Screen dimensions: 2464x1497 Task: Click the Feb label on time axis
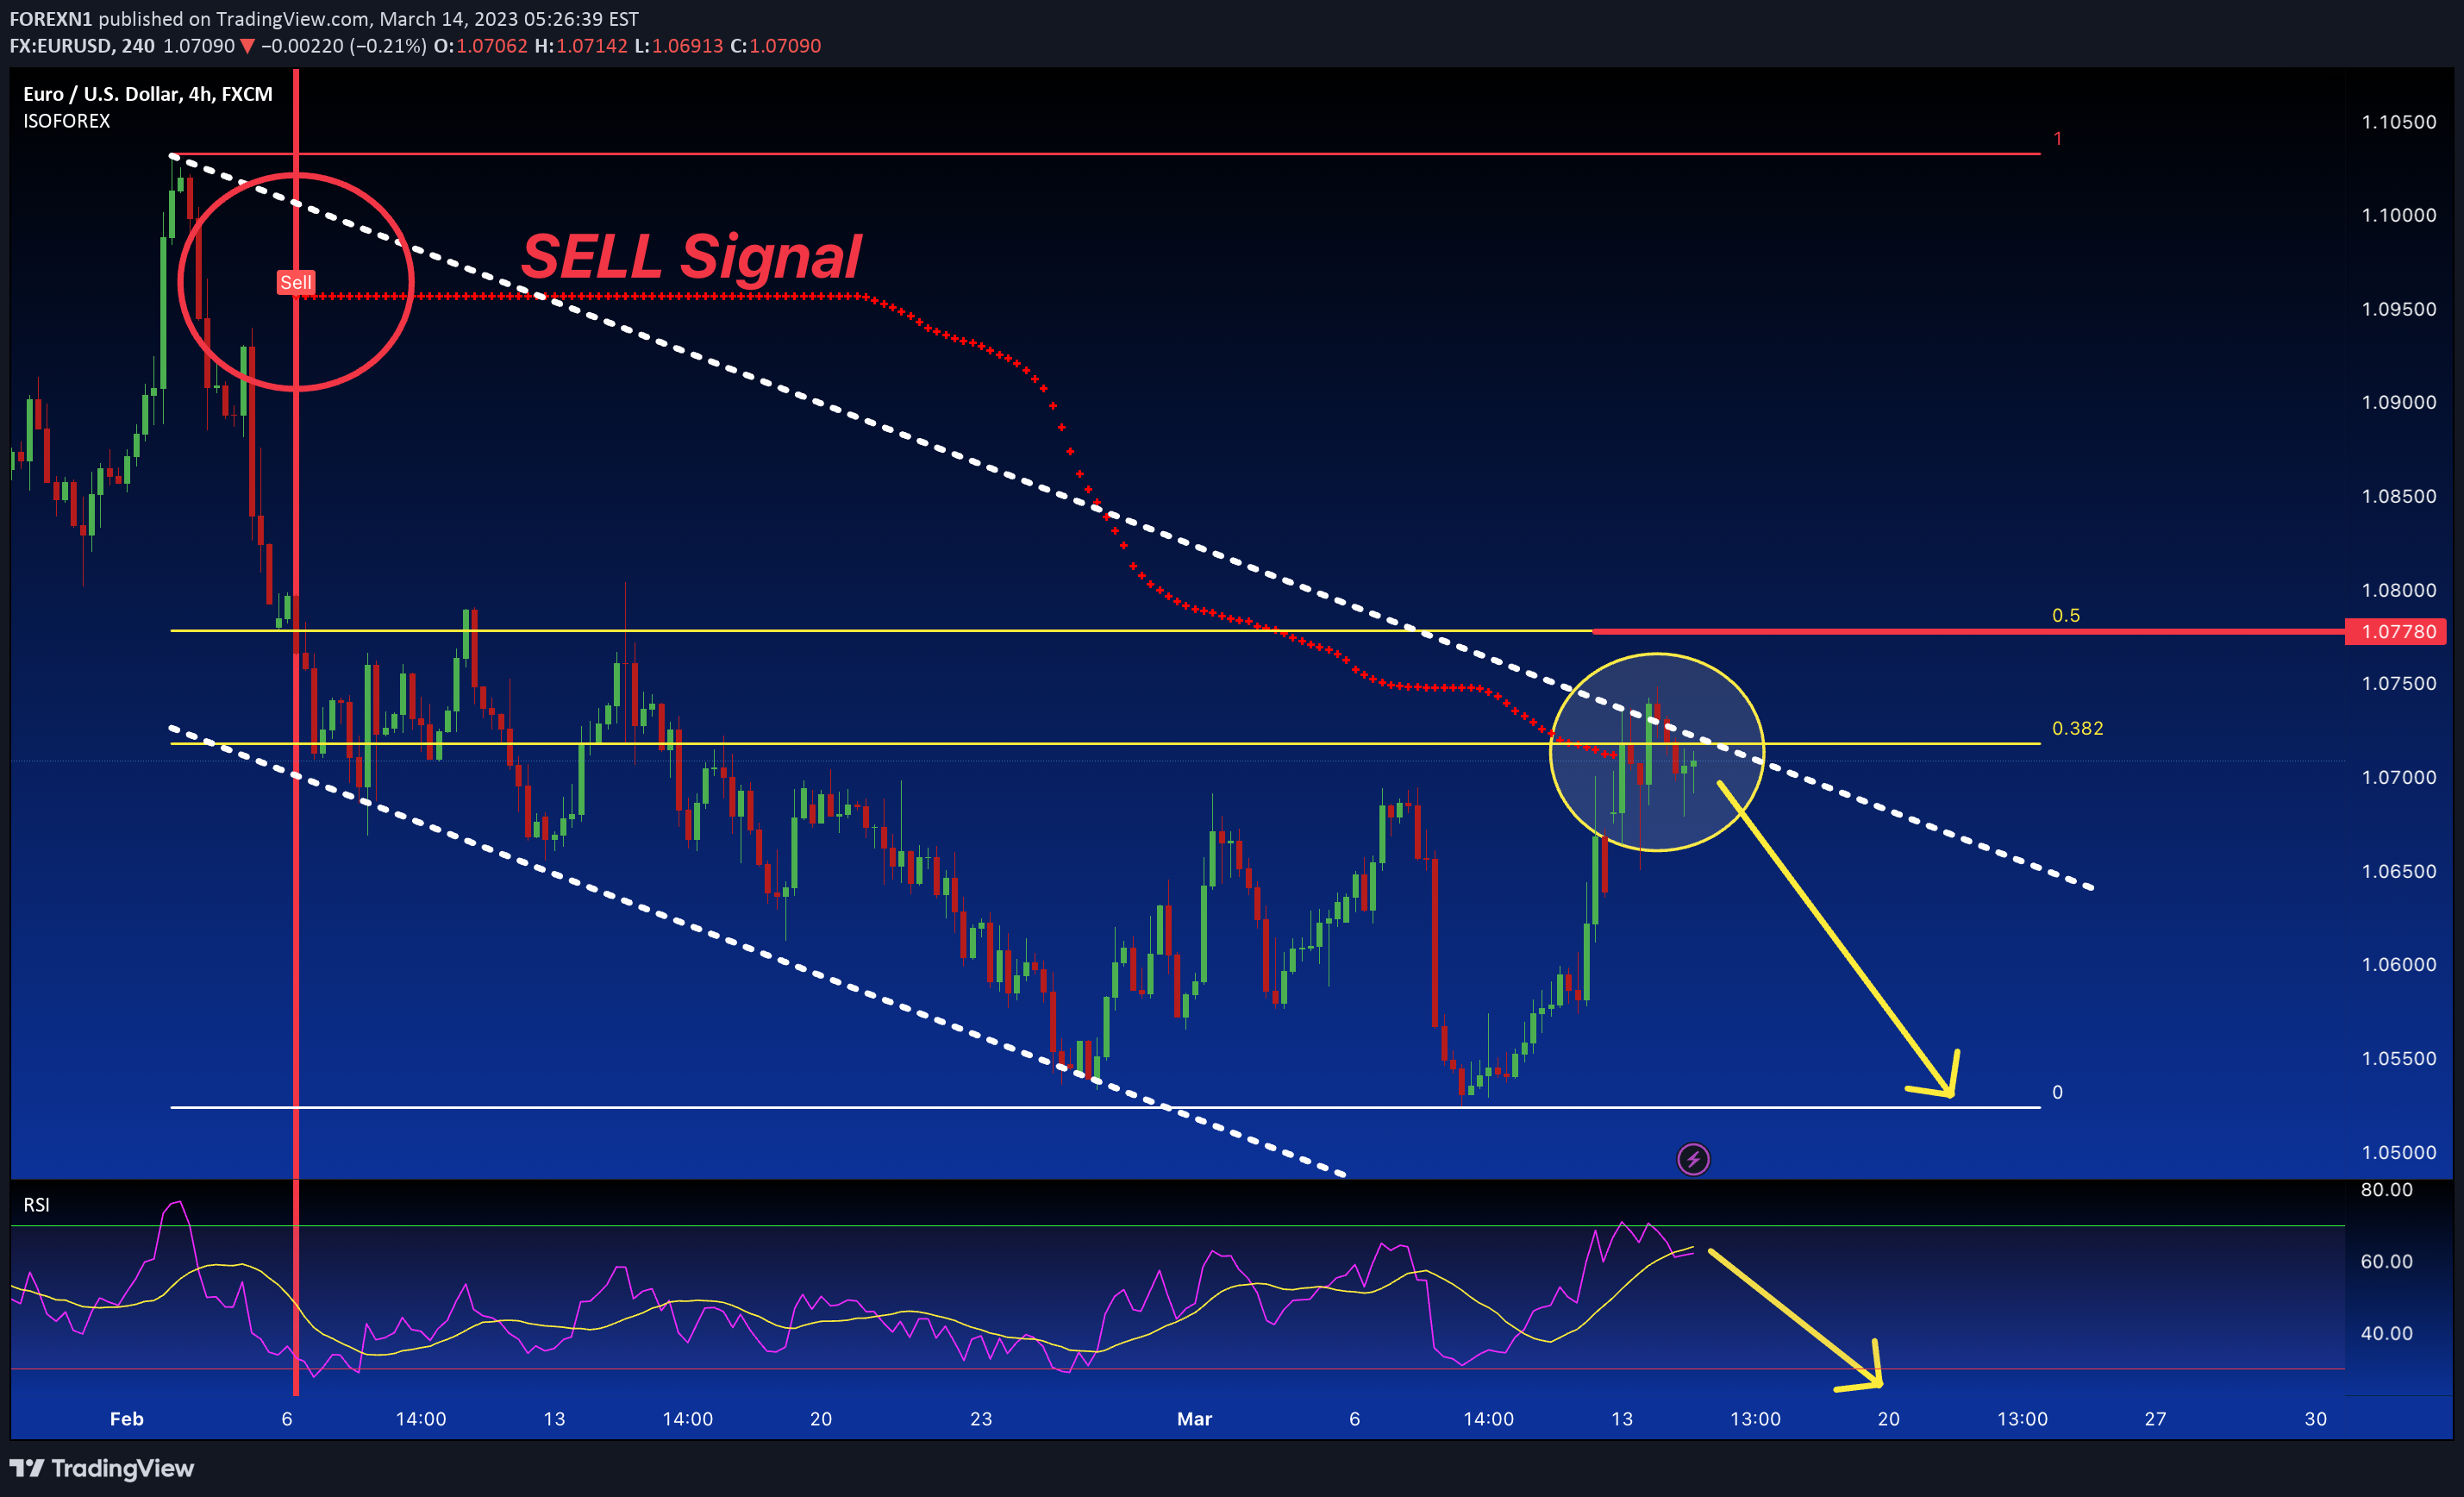click(127, 1419)
